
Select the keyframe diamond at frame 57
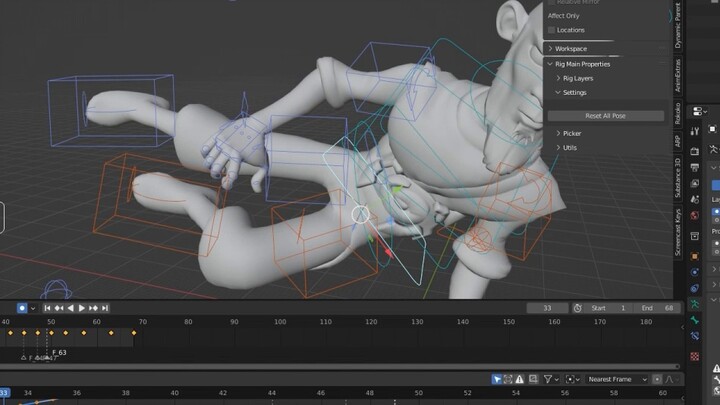tap(84, 333)
